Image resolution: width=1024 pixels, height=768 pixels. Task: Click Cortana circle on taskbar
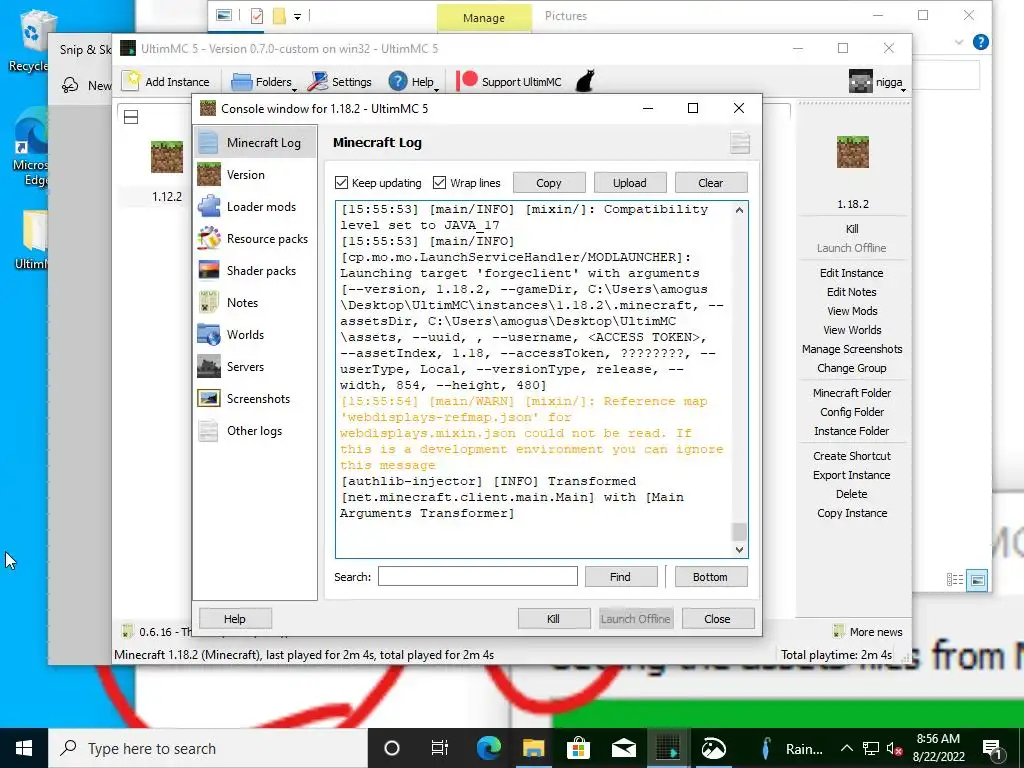point(392,748)
